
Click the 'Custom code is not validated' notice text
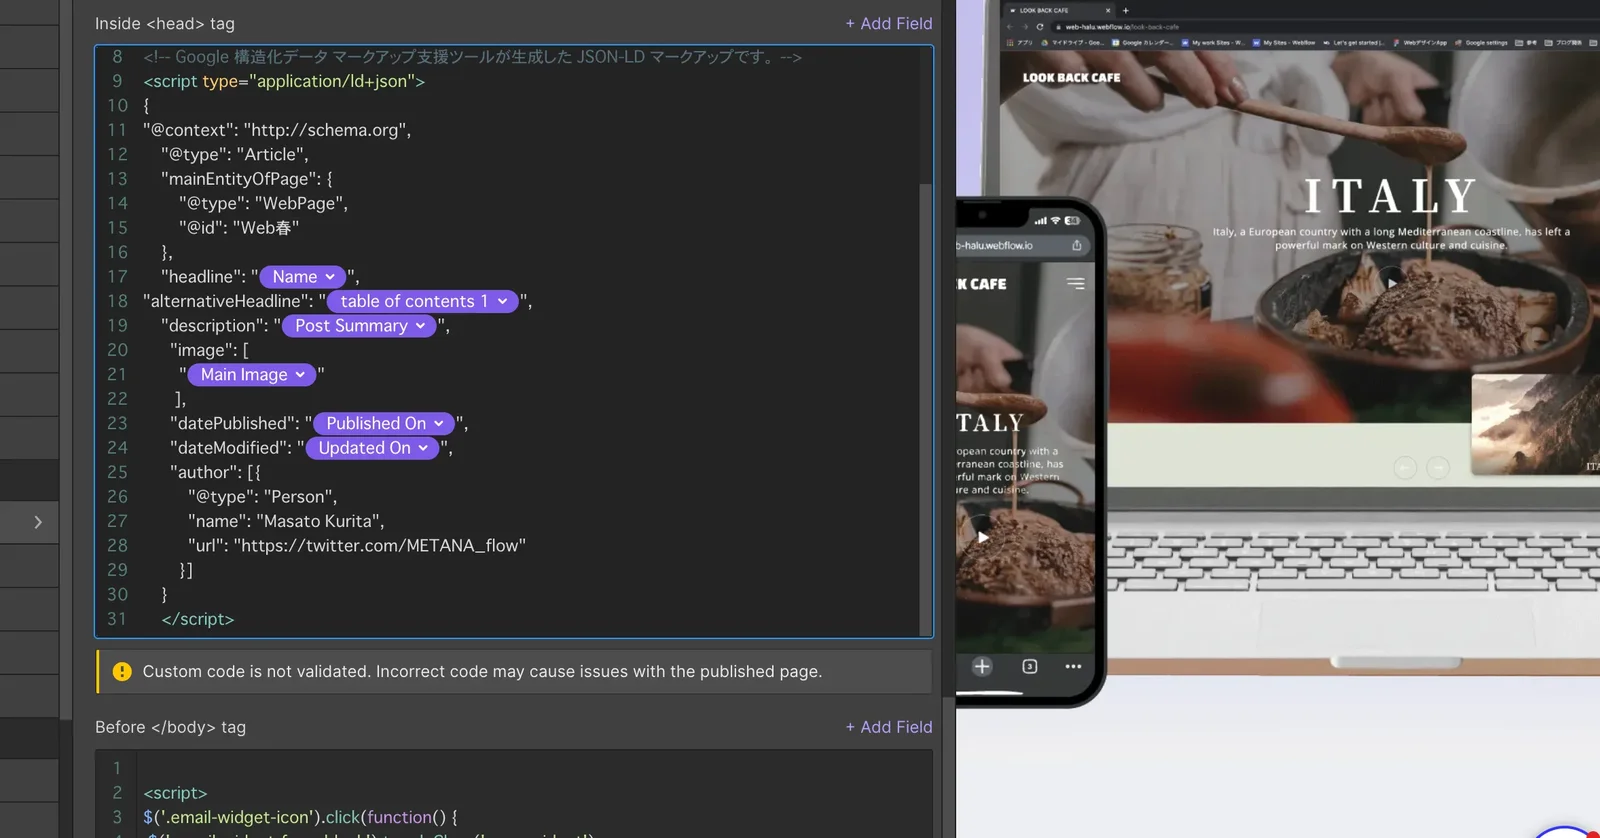click(x=482, y=672)
